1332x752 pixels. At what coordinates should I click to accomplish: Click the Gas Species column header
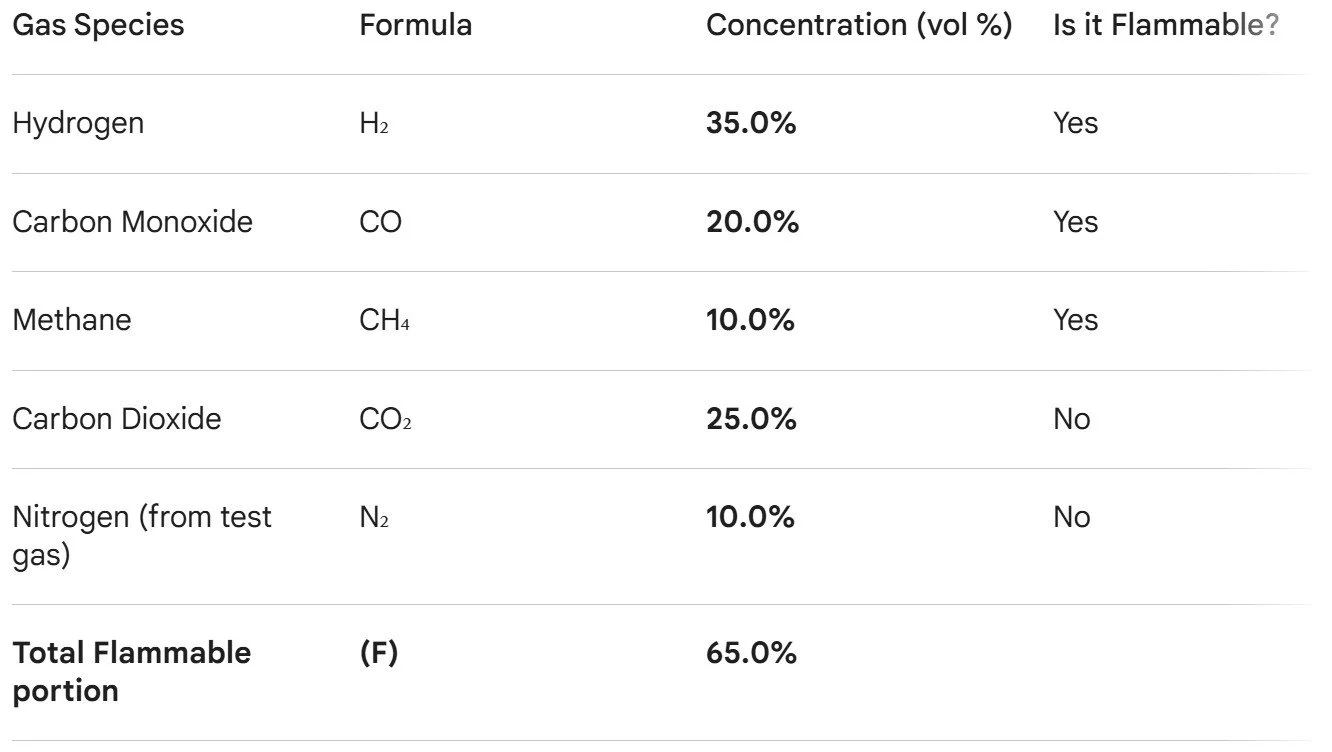point(98,25)
